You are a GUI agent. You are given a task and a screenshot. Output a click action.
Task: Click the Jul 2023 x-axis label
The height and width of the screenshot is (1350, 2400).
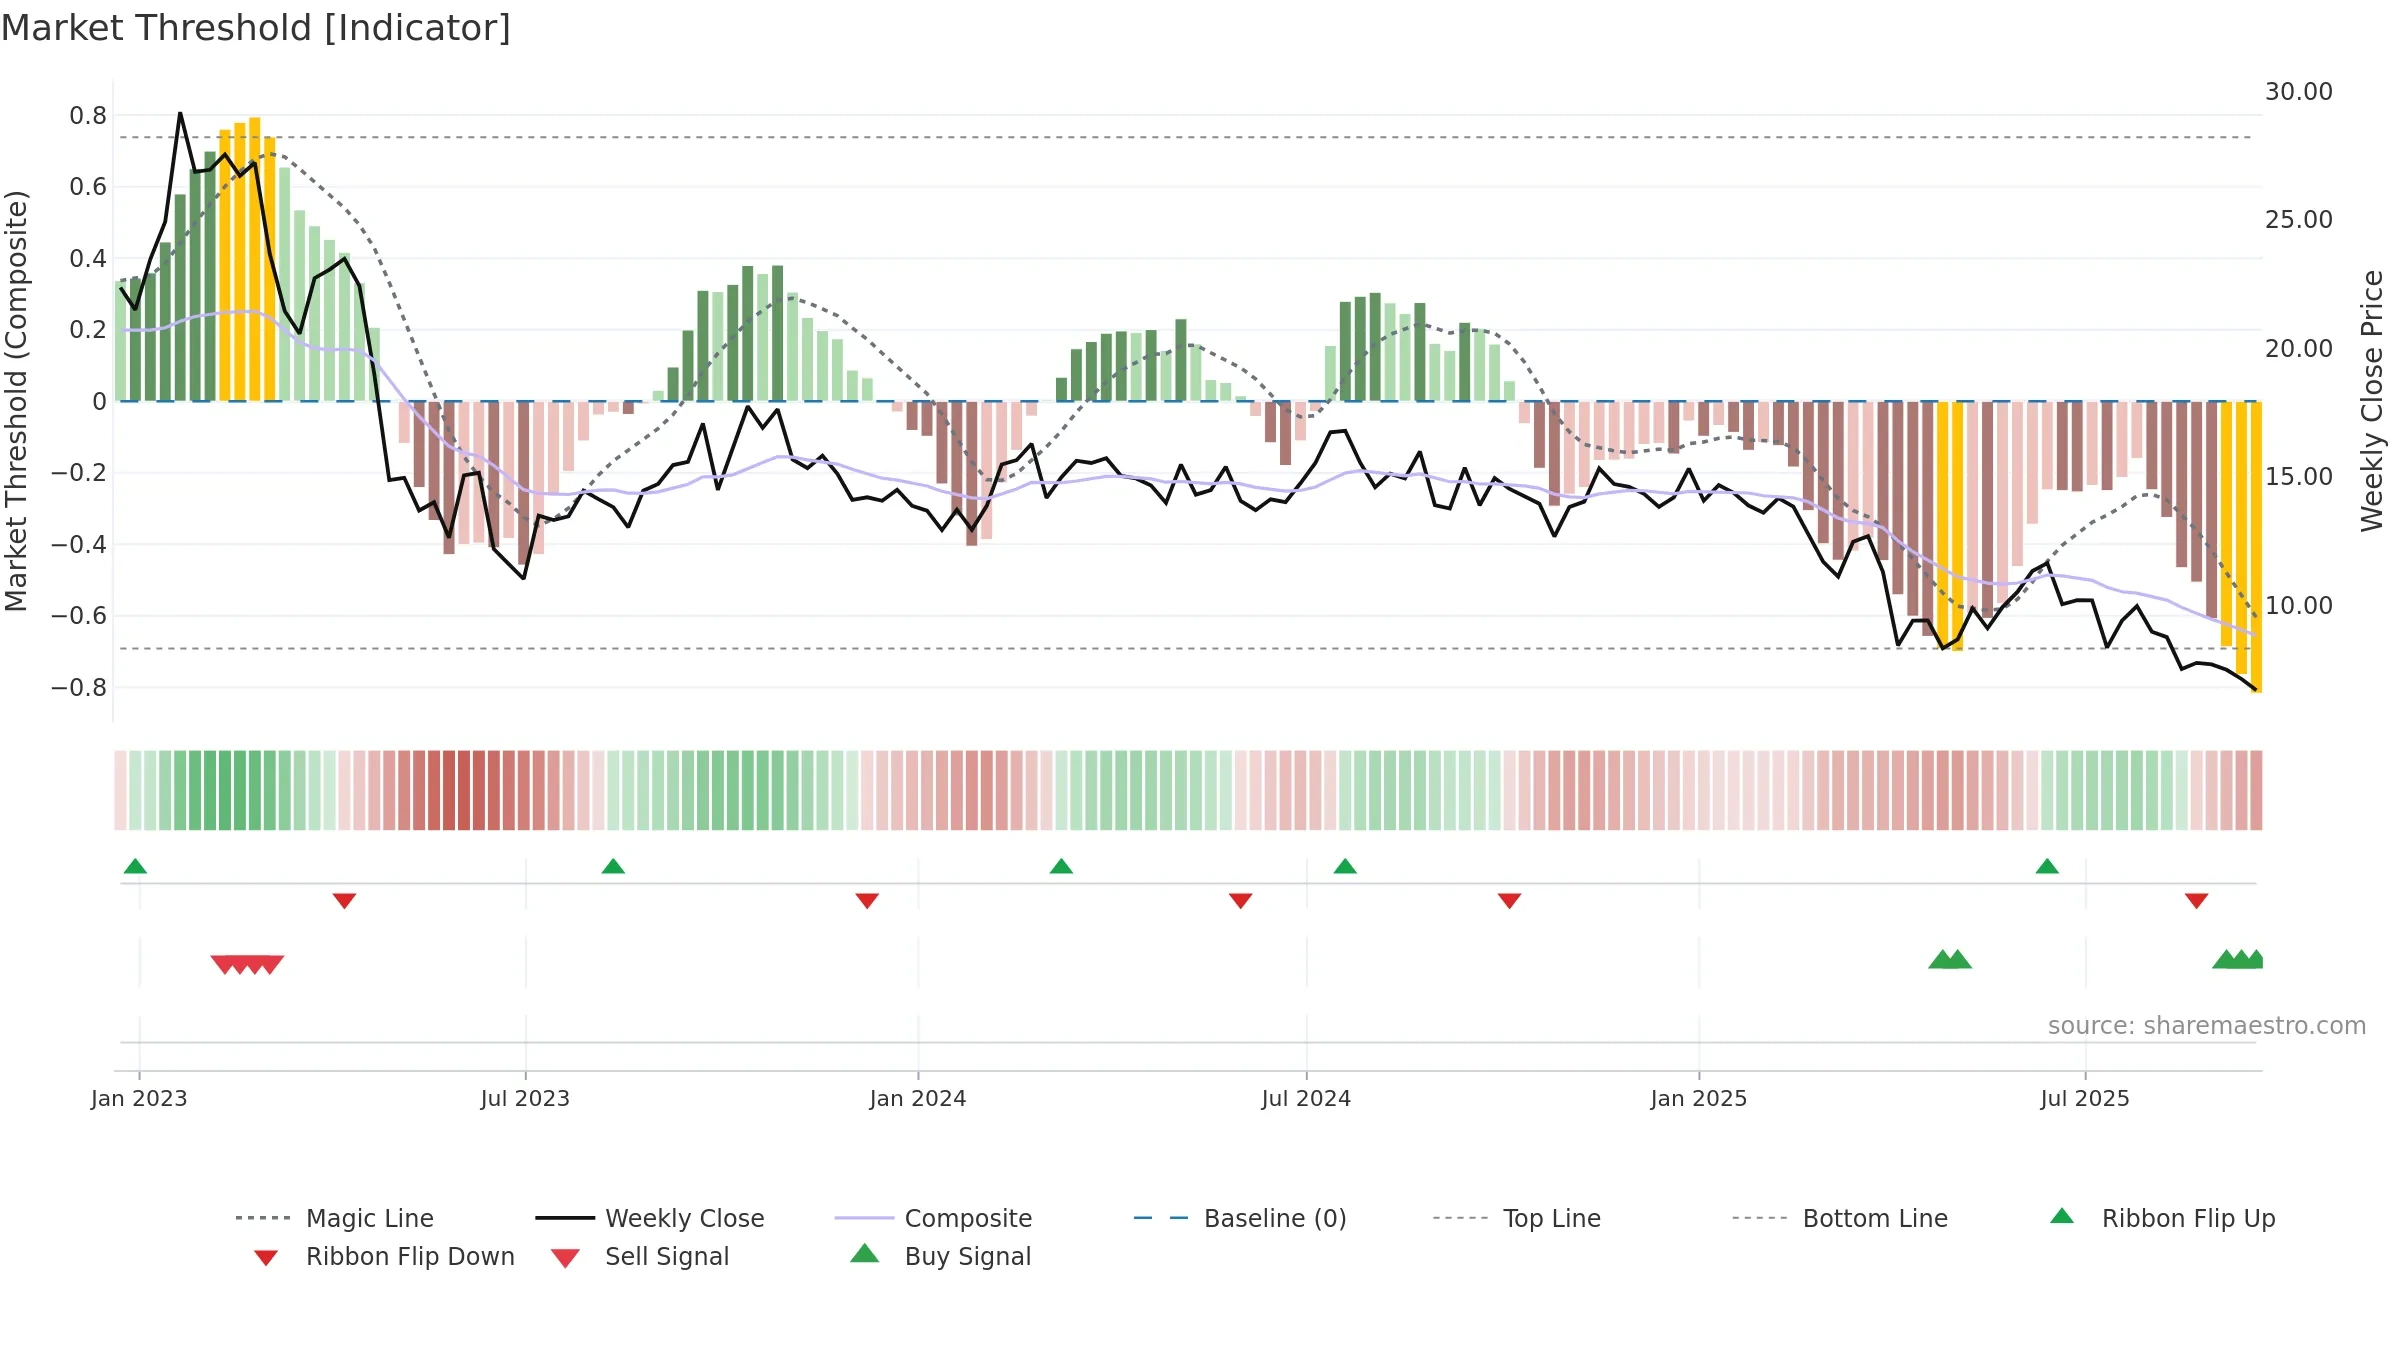tap(525, 1099)
